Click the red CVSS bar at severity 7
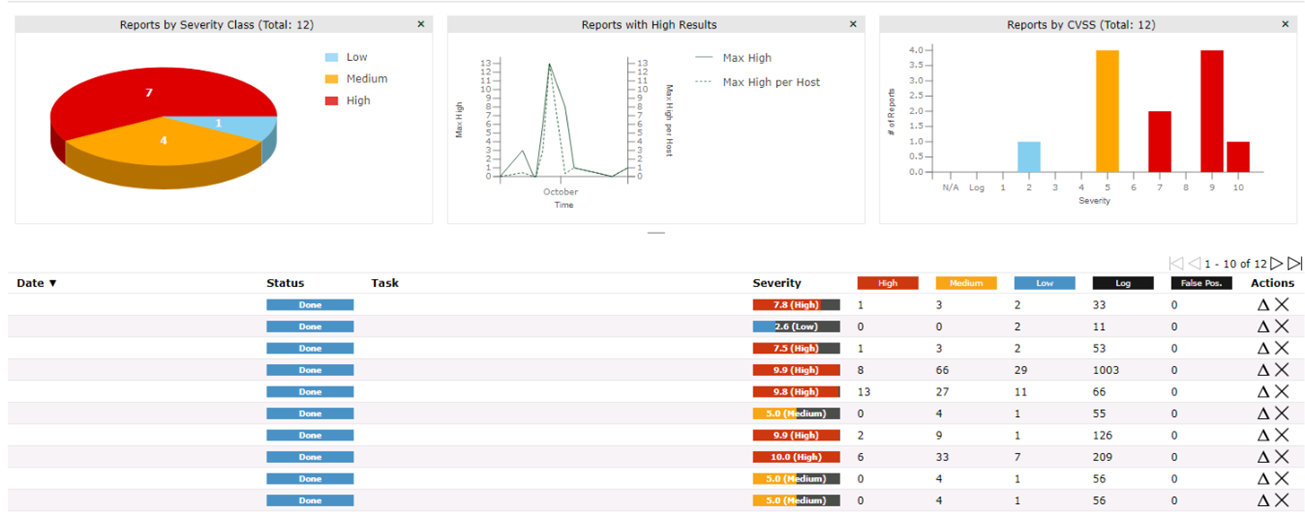This screenshot has width=1305, height=512. 1159,142
